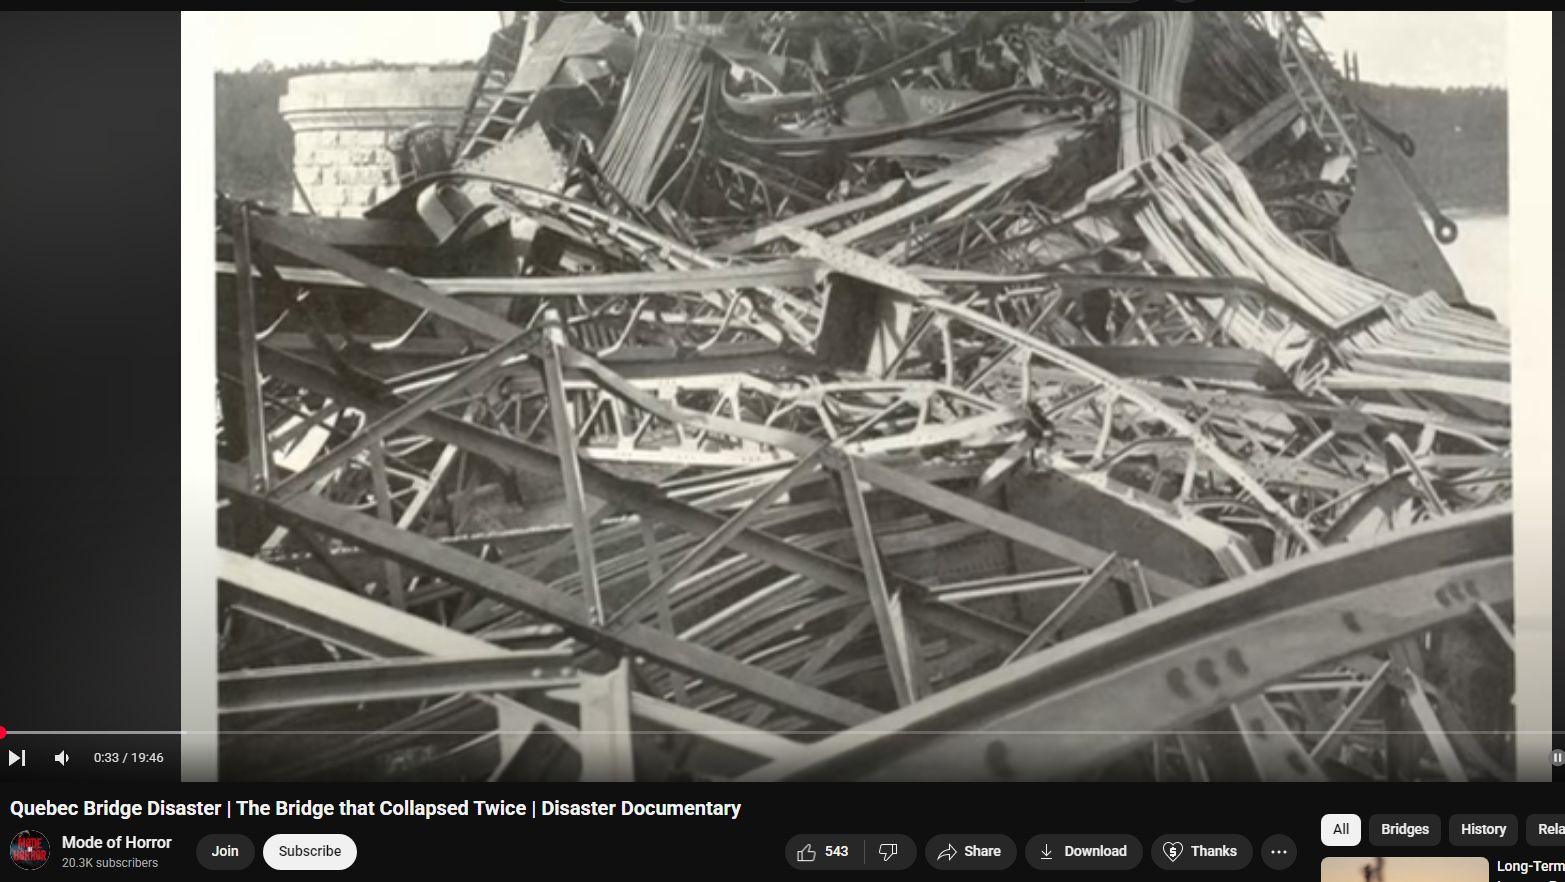Like the video with 543 likes
This screenshot has height=882, width=1565.
pos(823,851)
